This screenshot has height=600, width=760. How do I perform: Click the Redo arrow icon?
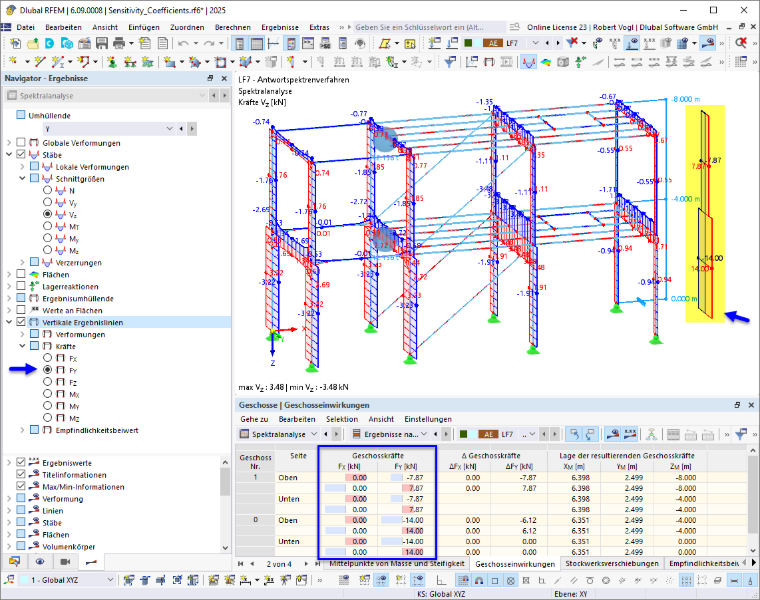[208, 43]
